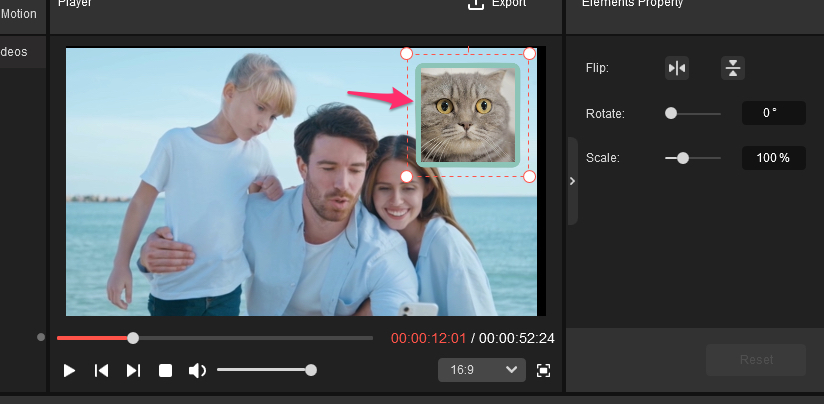Click the Export icon above the player
Viewport: 824px width, 404px height.
[x=476, y=5]
